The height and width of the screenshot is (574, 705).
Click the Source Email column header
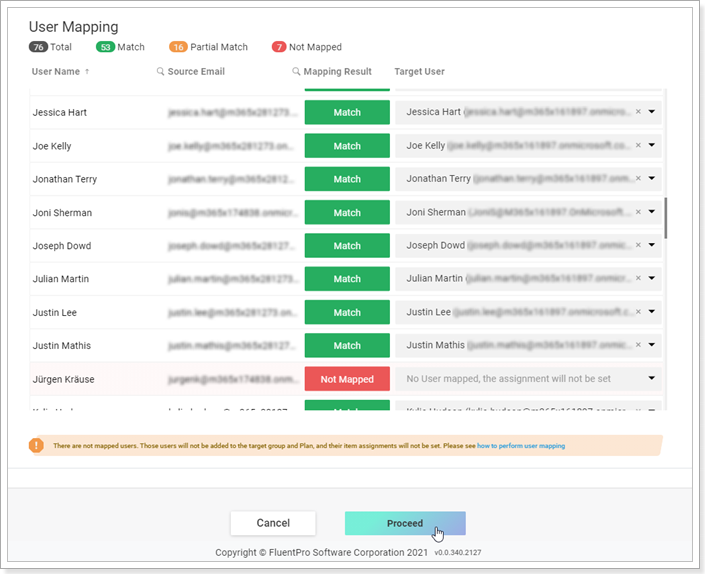196,71
